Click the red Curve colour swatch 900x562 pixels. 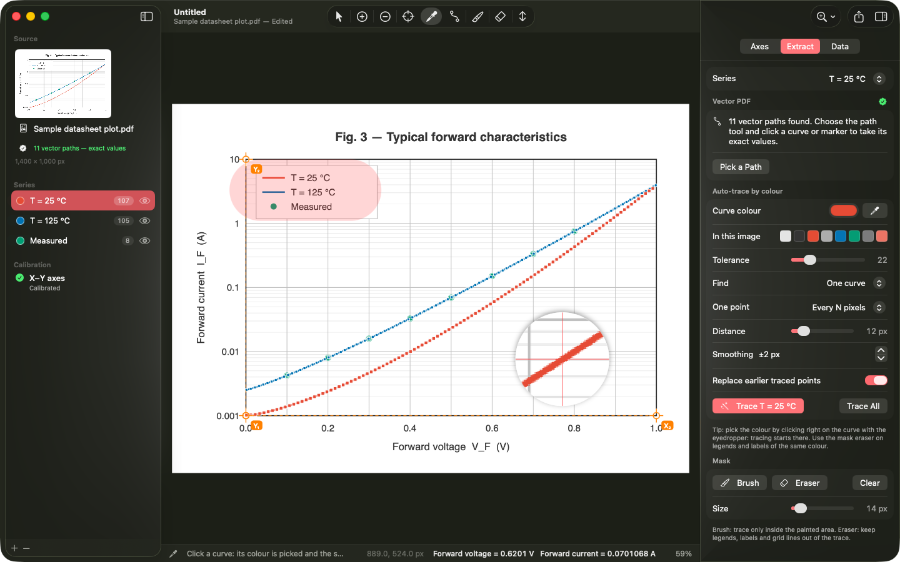click(843, 211)
